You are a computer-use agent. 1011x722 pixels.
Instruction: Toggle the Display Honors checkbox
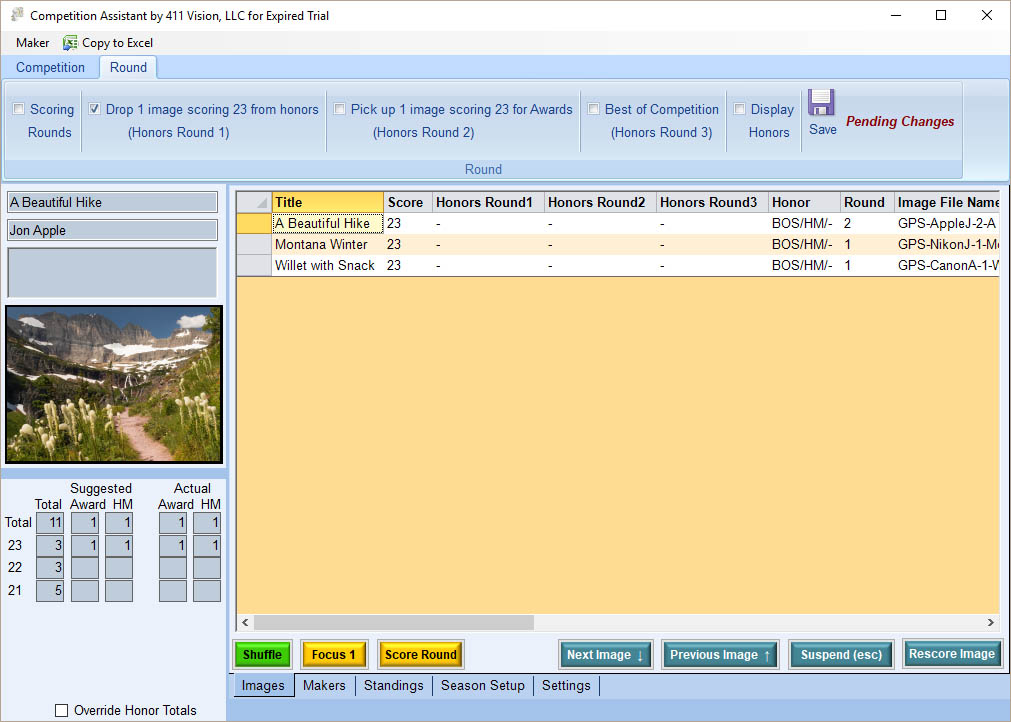pyautogui.click(x=740, y=109)
